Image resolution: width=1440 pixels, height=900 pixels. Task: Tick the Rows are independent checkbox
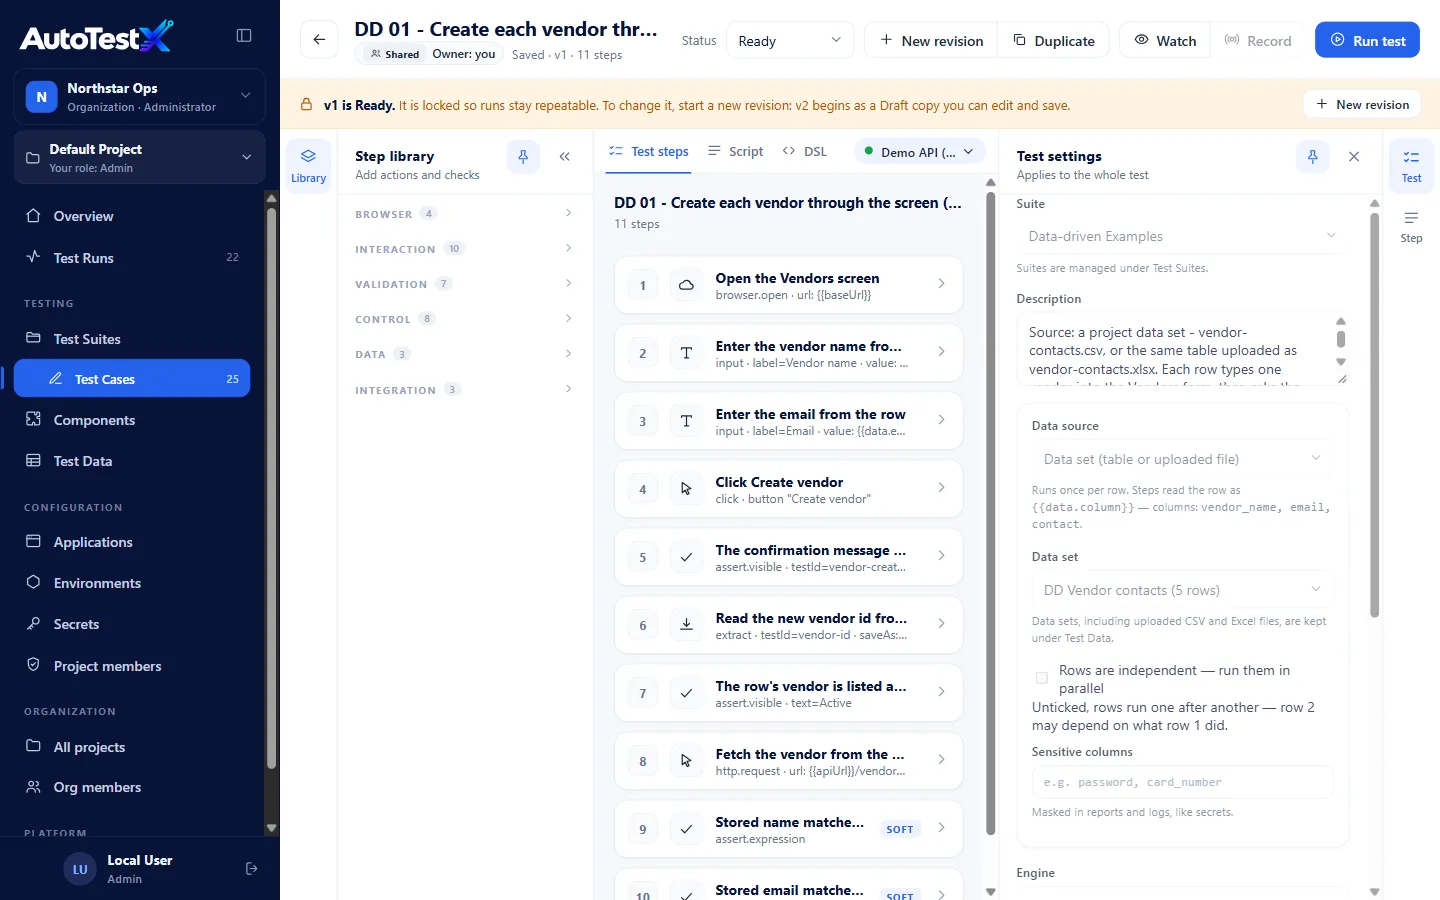pos(1042,678)
